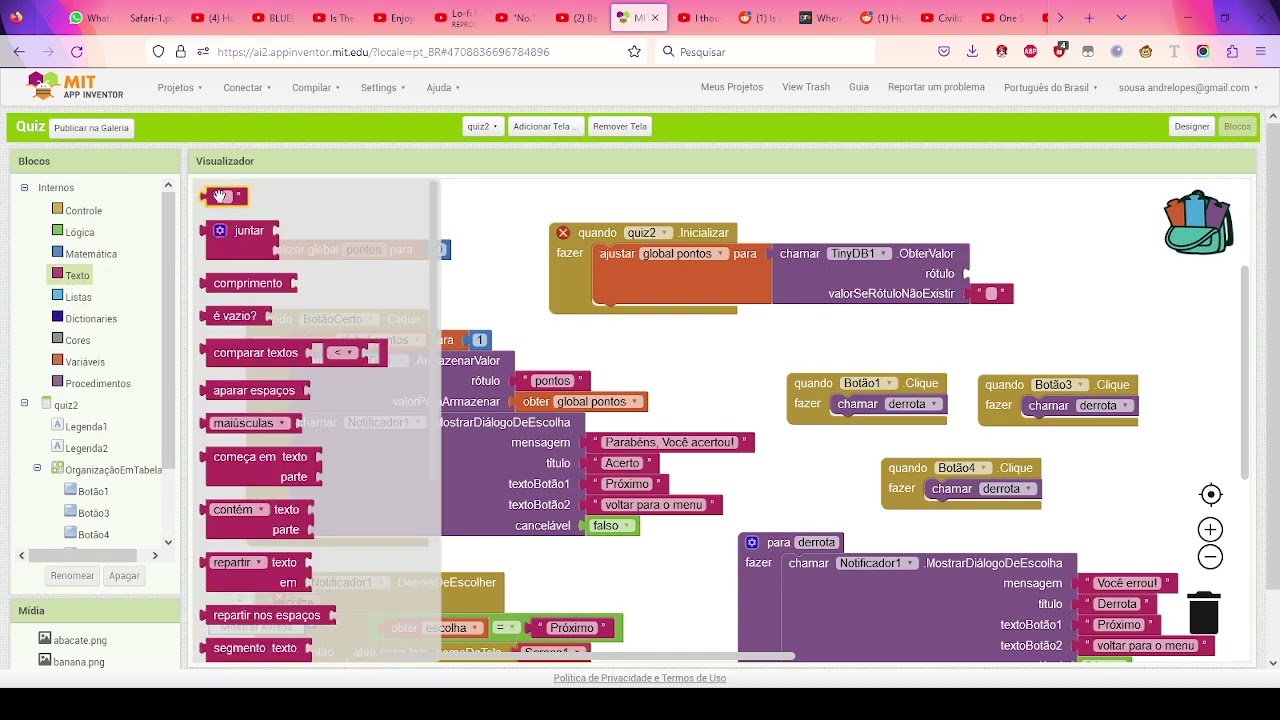
Task: Collapse the Internos tree node
Action: click(24, 188)
